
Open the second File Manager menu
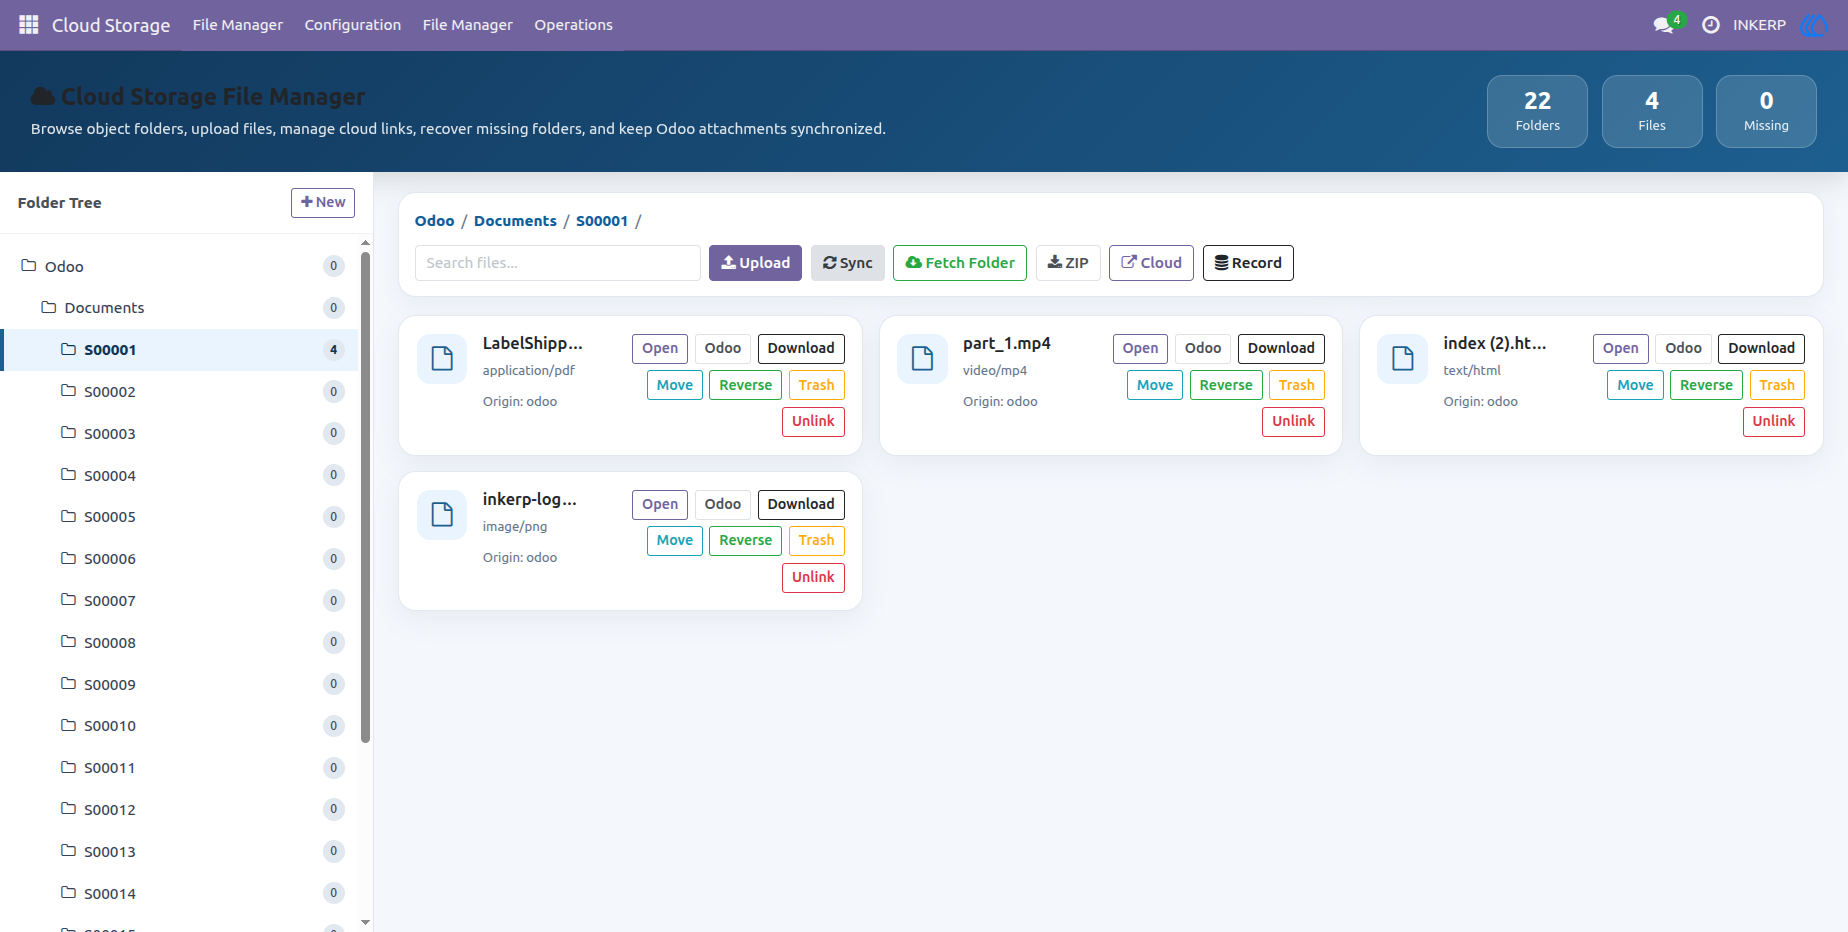[x=467, y=25]
